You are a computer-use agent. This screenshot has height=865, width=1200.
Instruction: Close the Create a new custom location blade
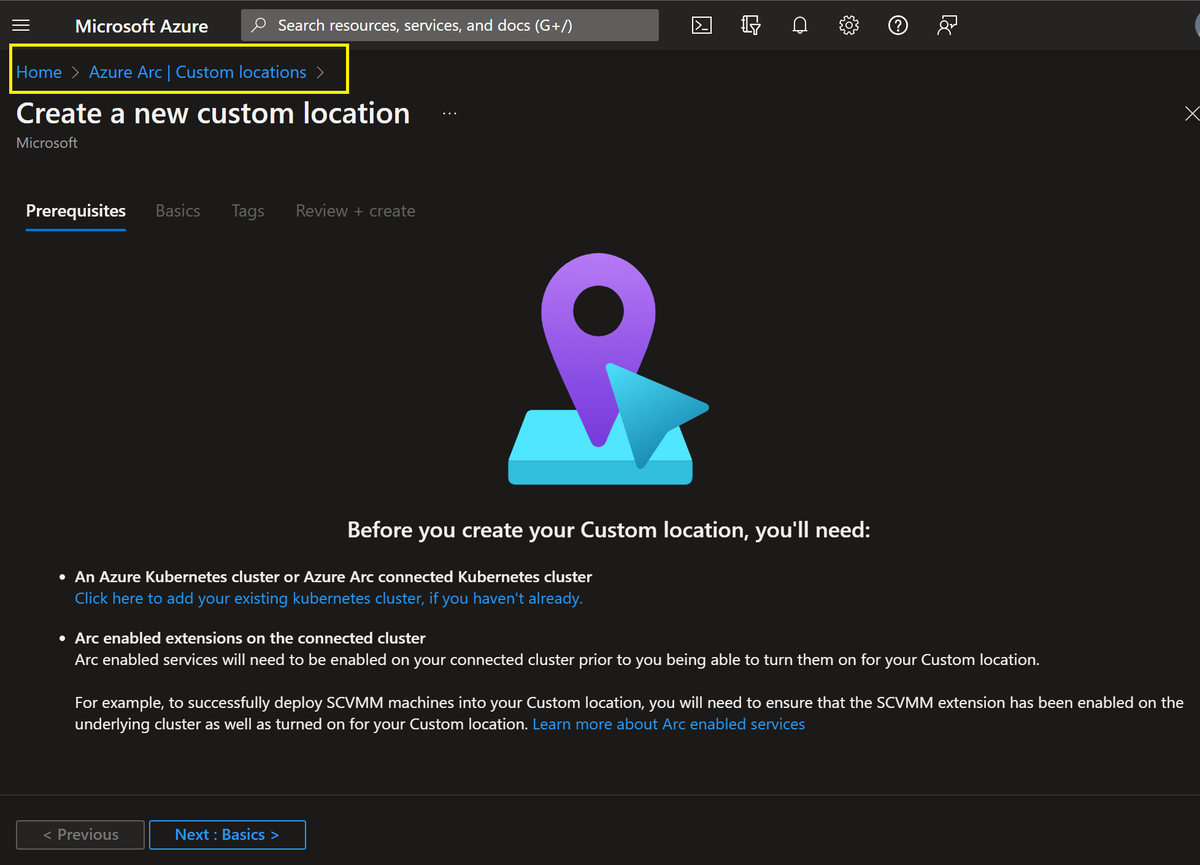coord(1191,113)
